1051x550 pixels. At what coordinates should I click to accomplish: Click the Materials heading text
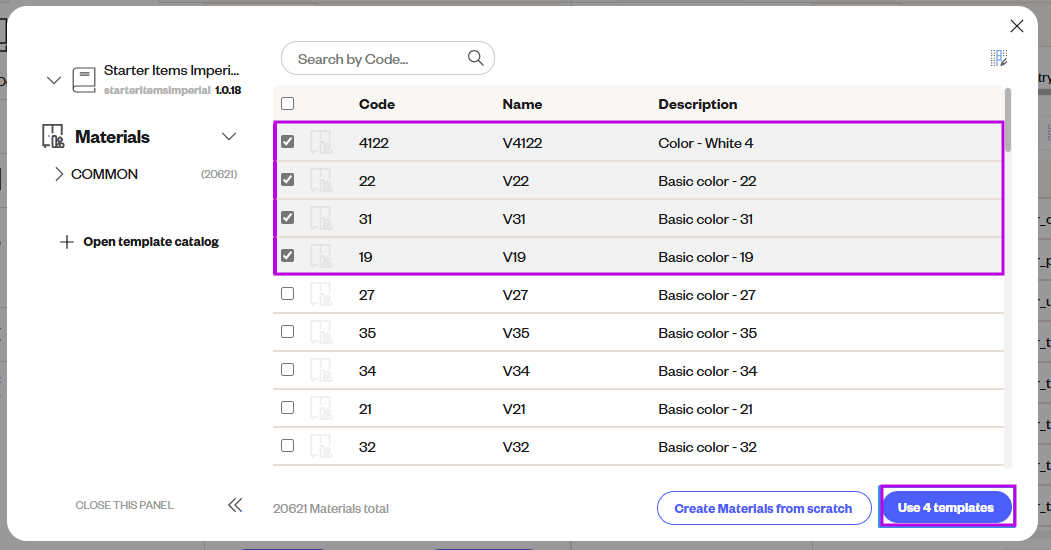click(112, 137)
